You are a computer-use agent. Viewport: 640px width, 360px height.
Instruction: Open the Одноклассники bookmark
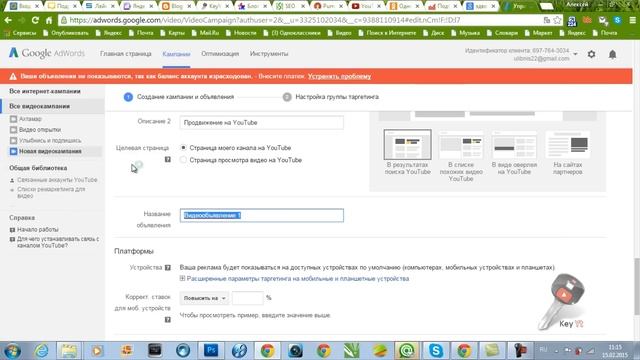293,33
